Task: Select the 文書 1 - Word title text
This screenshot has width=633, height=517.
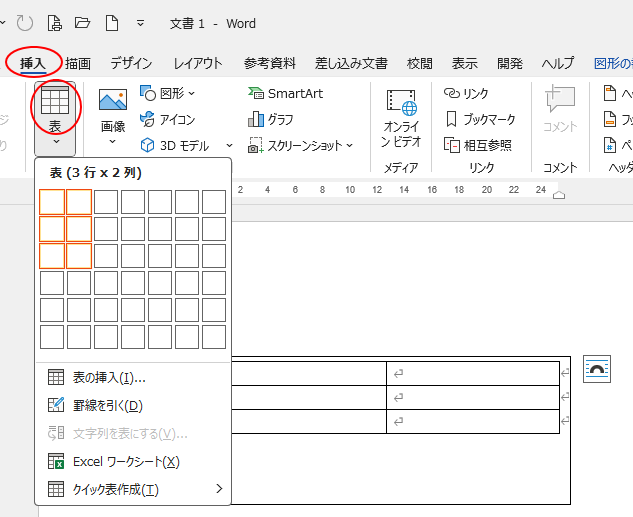Action: click(x=213, y=23)
